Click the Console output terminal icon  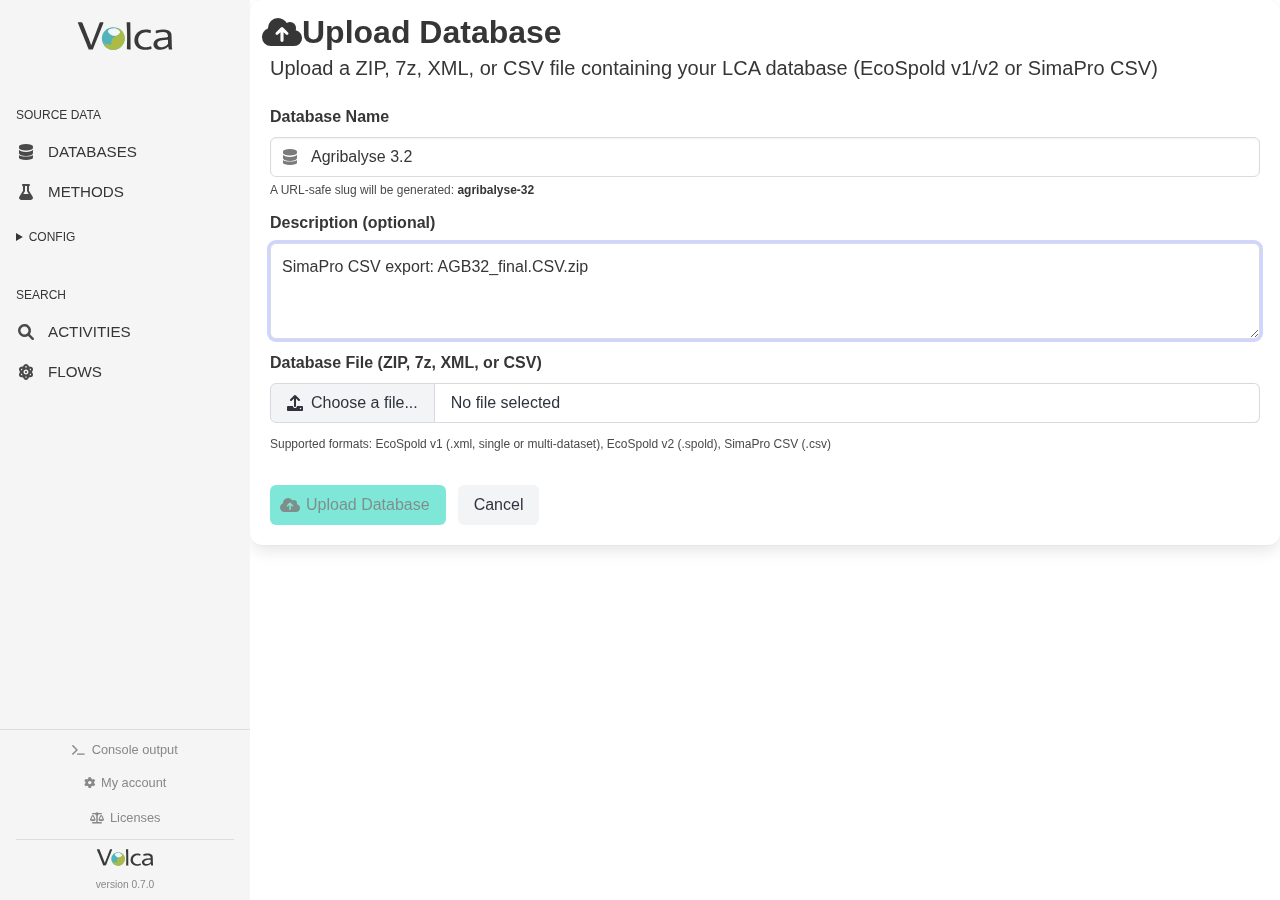click(78, 750)
